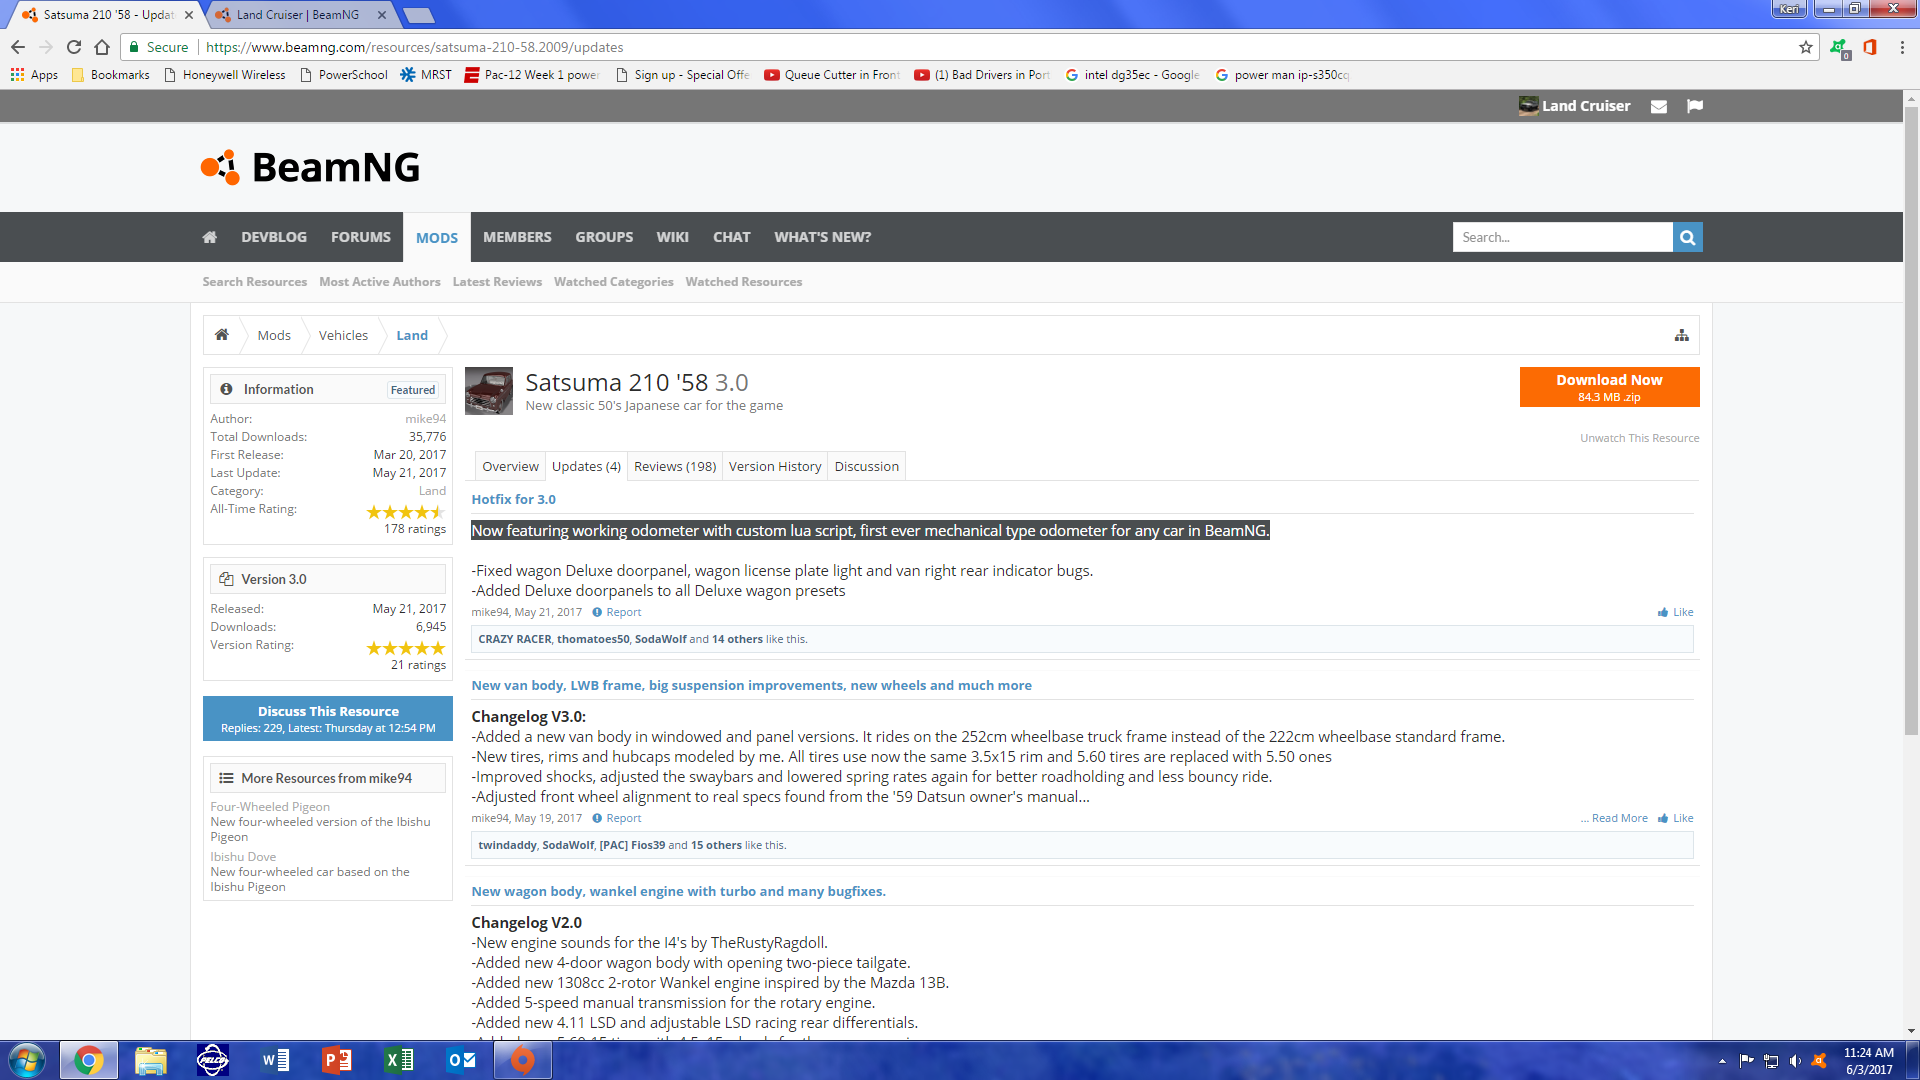Click the Office extension icon
This screenshot has width=1920, height=1080.
(1870, 47)
